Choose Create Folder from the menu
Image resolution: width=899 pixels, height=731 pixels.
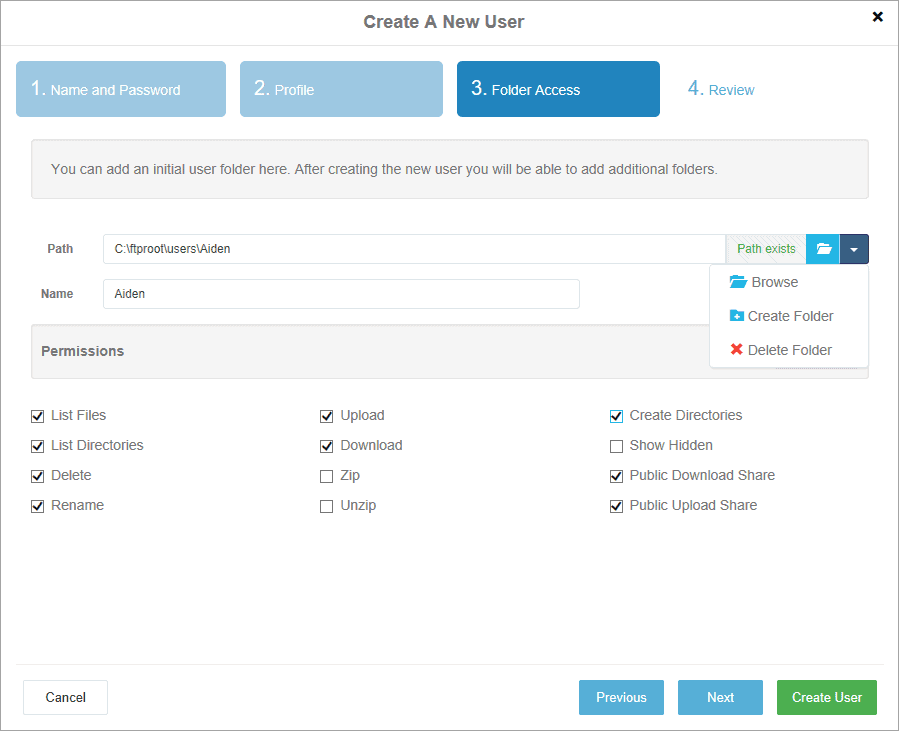(790, 316)
